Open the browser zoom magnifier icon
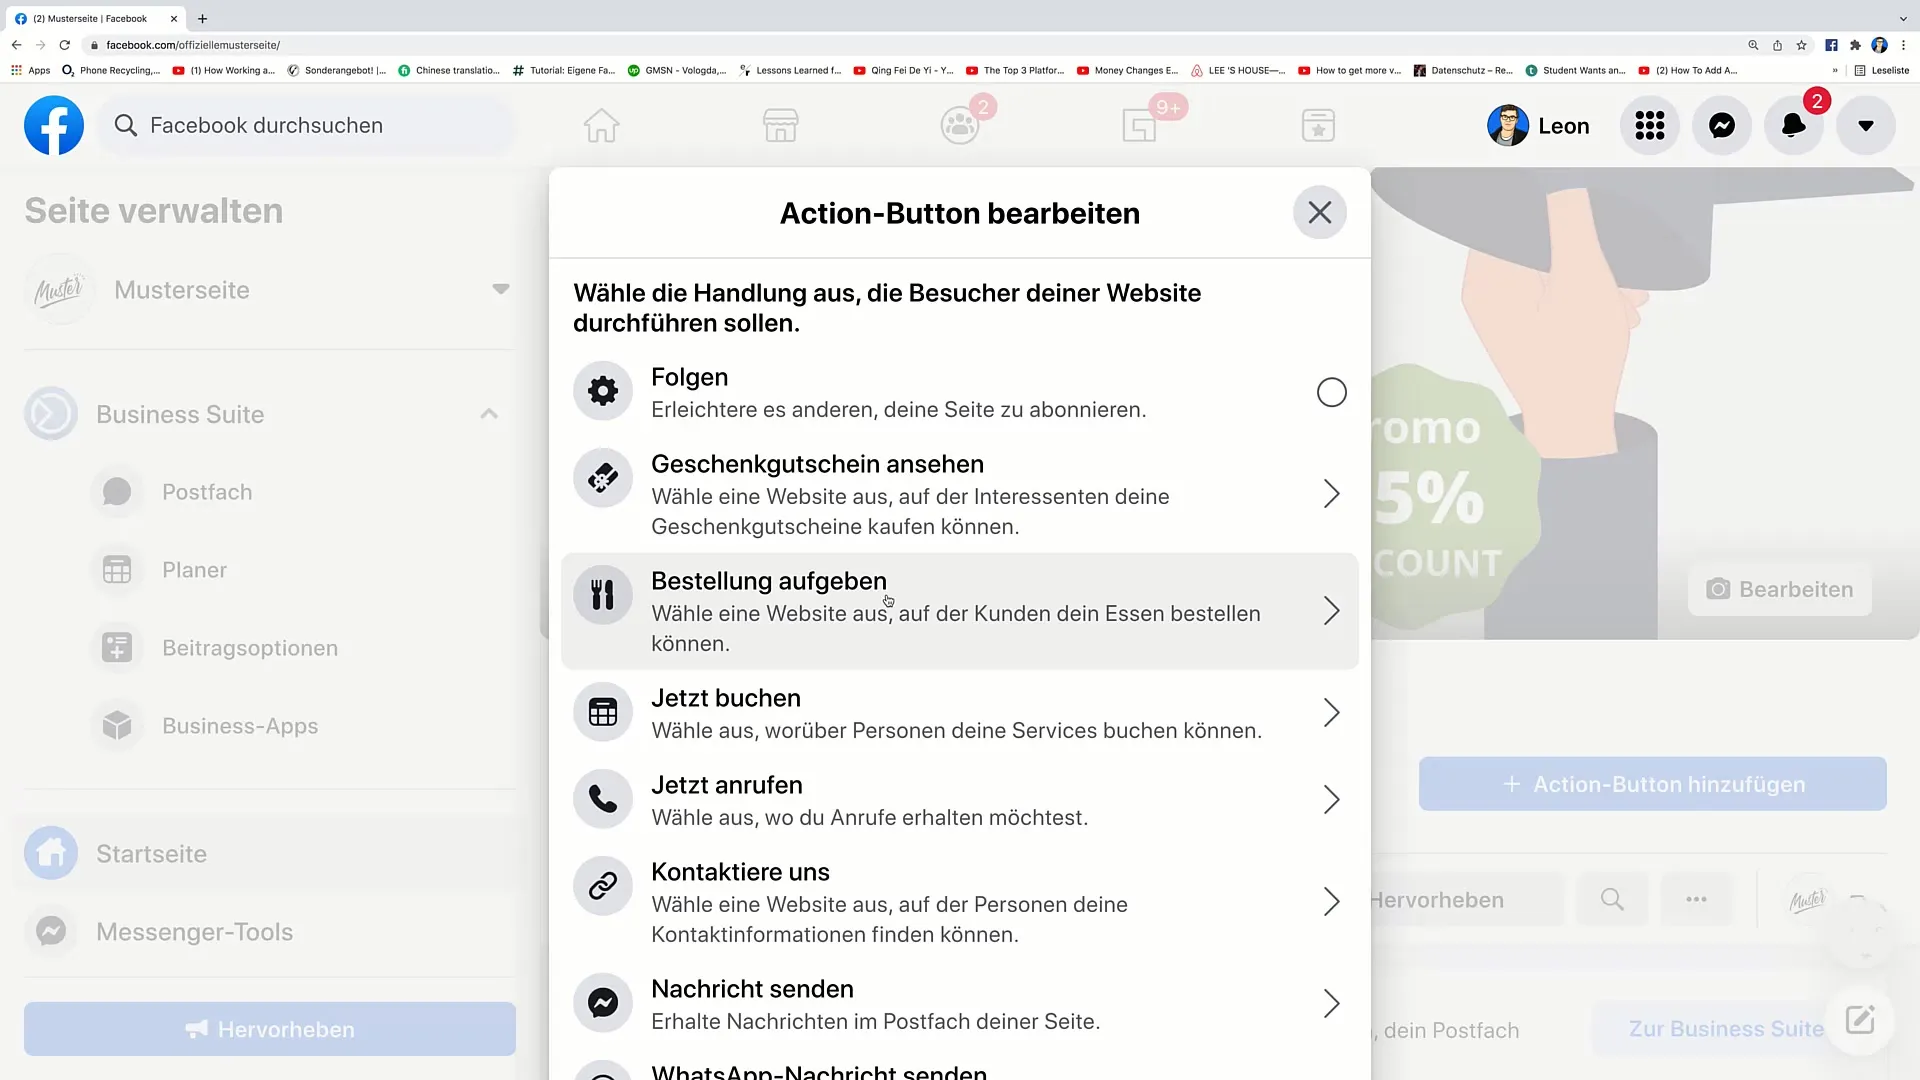The height and width of the screenshot is (1080, 1920). (1753, 45)
